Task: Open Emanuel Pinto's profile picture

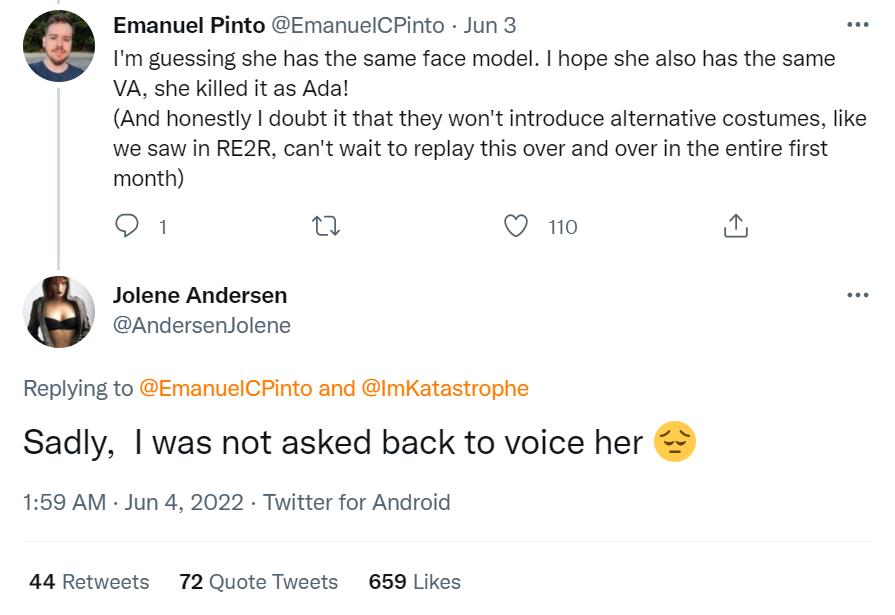Action: point(58,46)
